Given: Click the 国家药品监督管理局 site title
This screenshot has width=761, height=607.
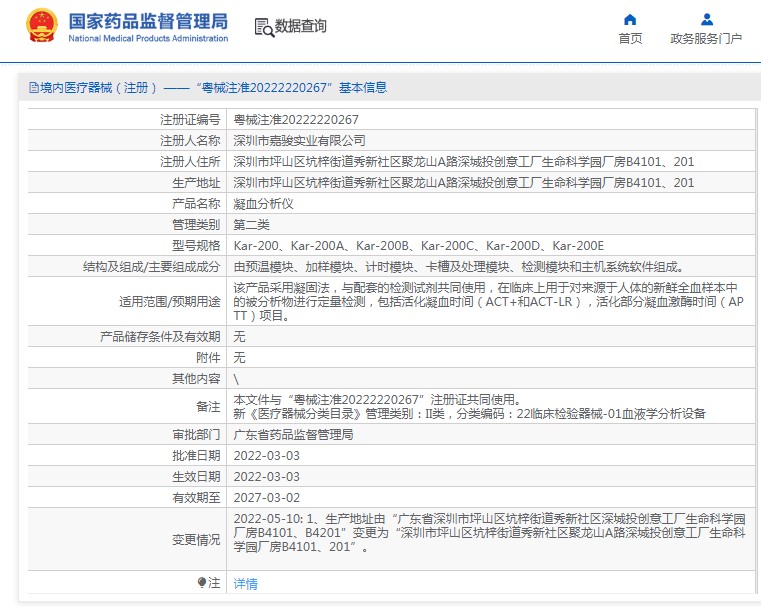Looking at the screenshot, I should click(148, 21).
